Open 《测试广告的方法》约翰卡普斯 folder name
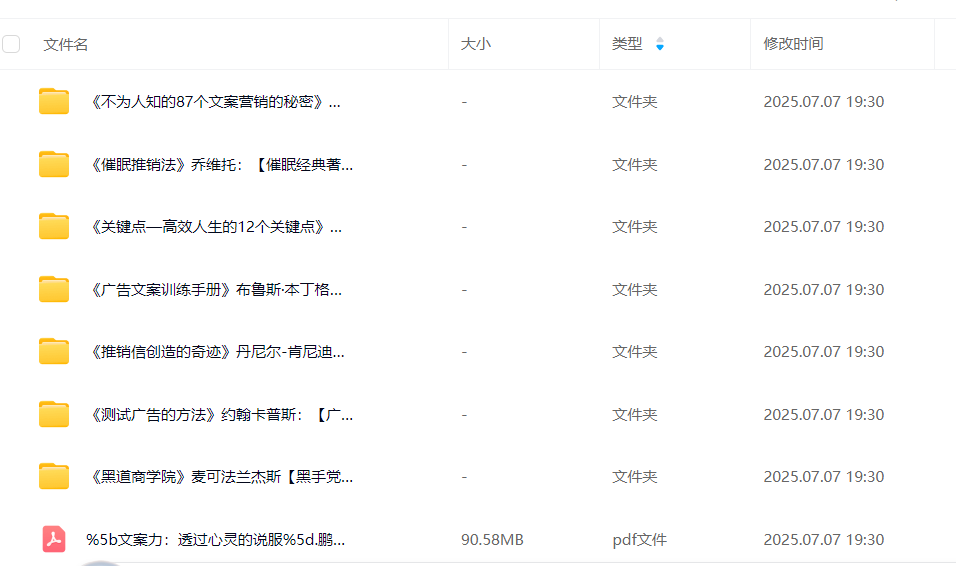 pyautogui.click(x=221, y=415)
